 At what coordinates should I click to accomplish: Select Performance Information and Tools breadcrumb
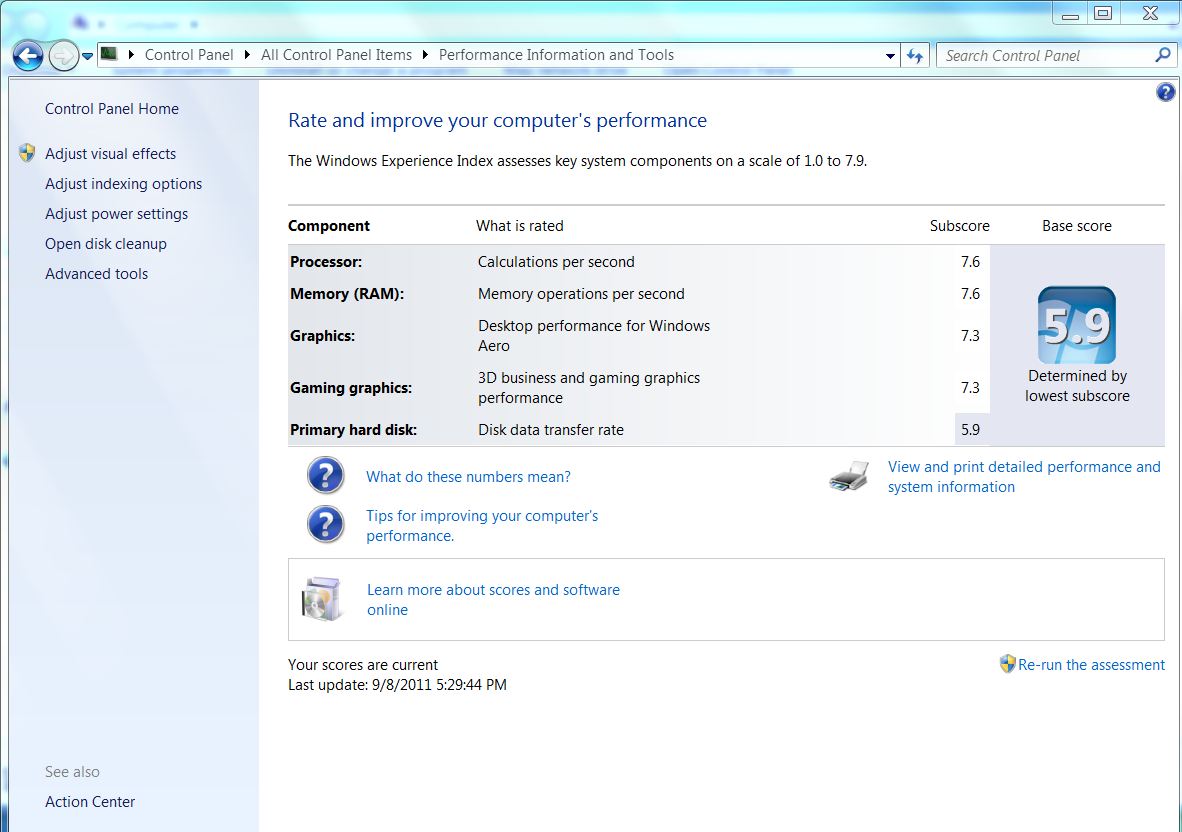(x=556, y=55)
